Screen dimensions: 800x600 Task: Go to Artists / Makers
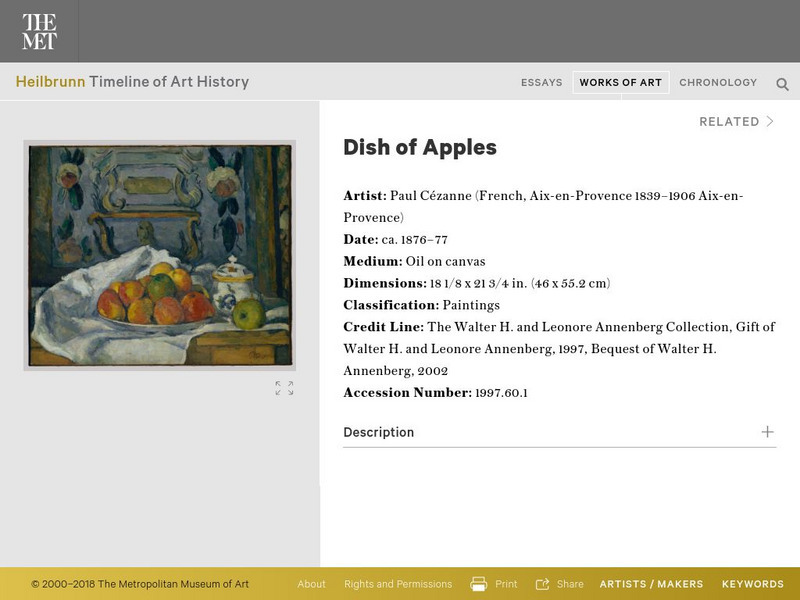pos(651,584)
